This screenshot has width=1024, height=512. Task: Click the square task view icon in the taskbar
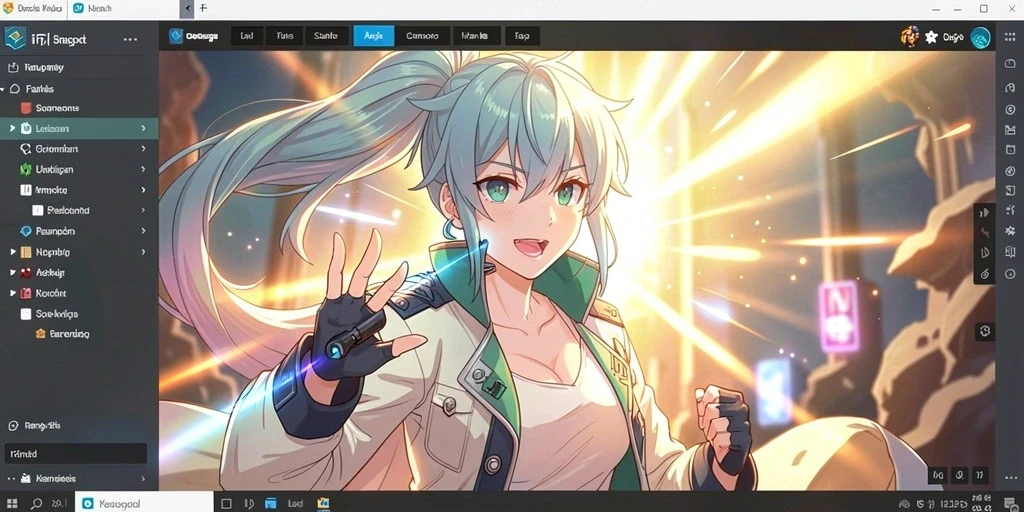pyautogui.click(x=226, y=504)
